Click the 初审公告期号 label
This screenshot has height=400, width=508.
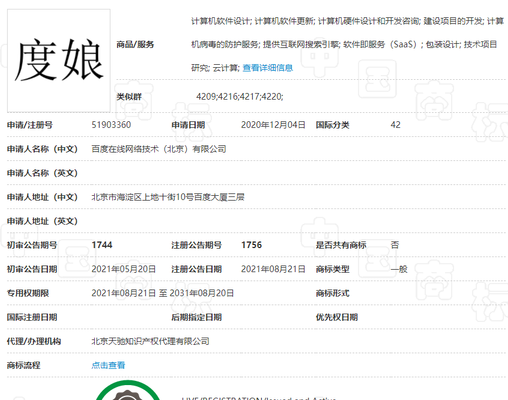click(32, 245)
